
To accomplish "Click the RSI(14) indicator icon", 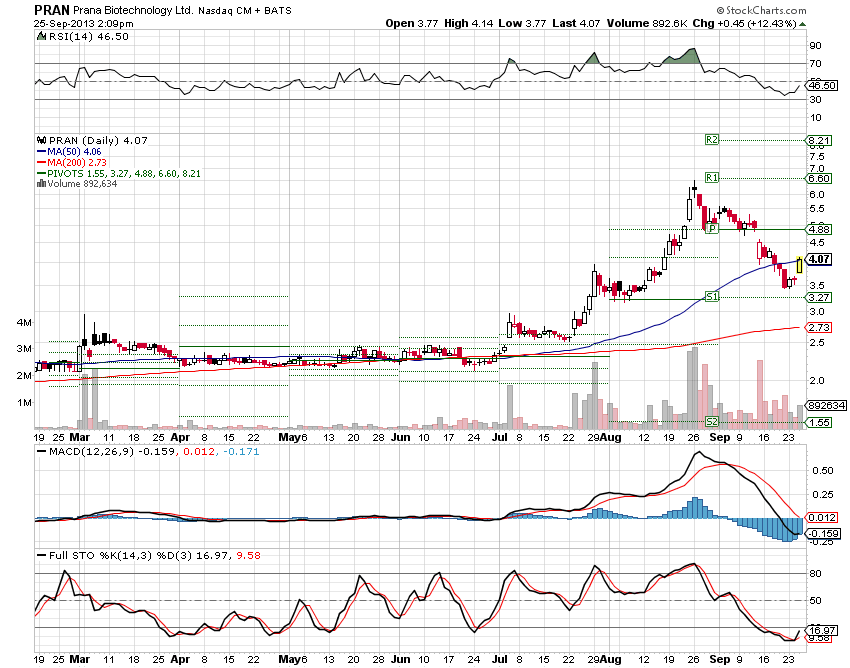I will tap(41, 36).
